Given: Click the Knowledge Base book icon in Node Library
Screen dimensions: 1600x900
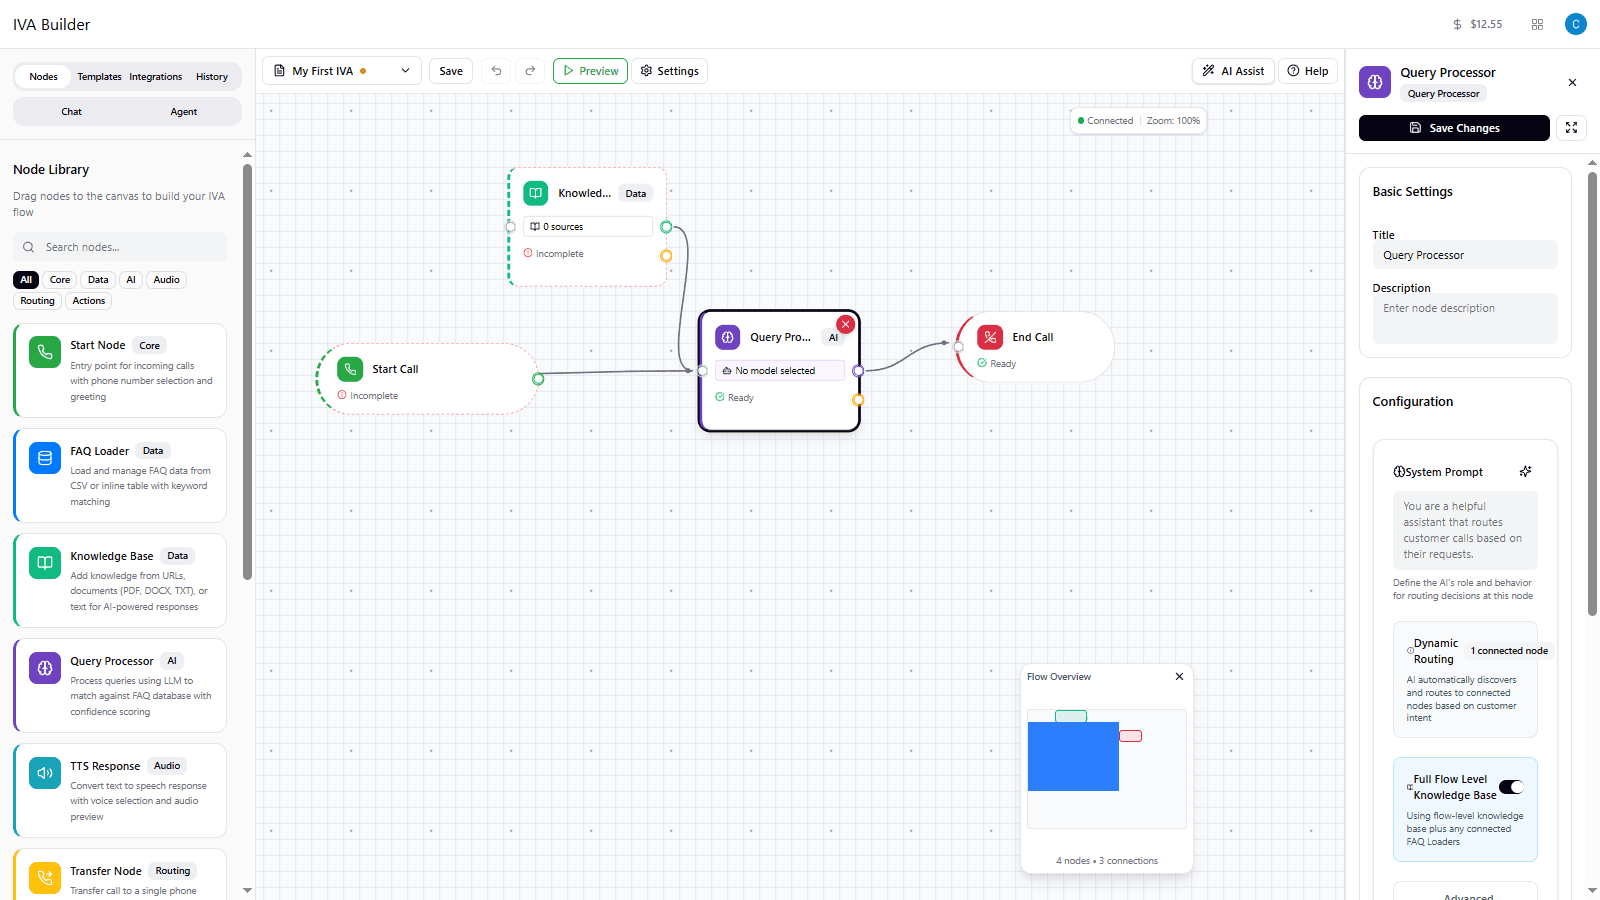Looking at the screenshot, I should tap(44, 562).
